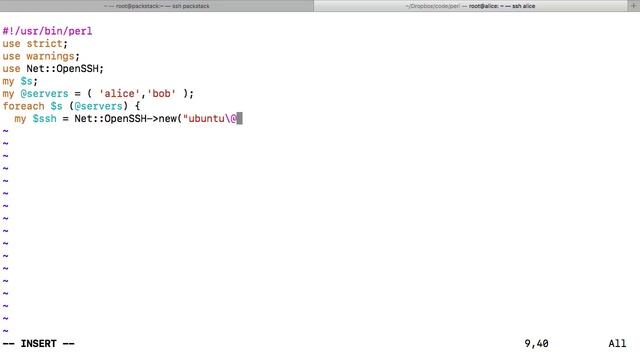This screenshot has width=640, height=360.
Task: Click the 'alice' string in servers list
Action: 119,93
